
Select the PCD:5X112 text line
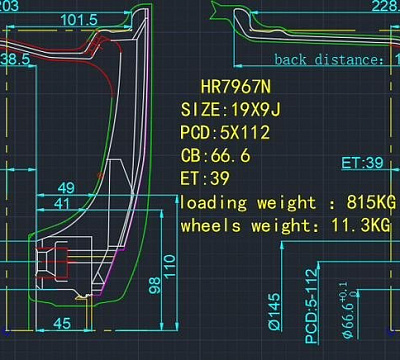tap(225, 132)
